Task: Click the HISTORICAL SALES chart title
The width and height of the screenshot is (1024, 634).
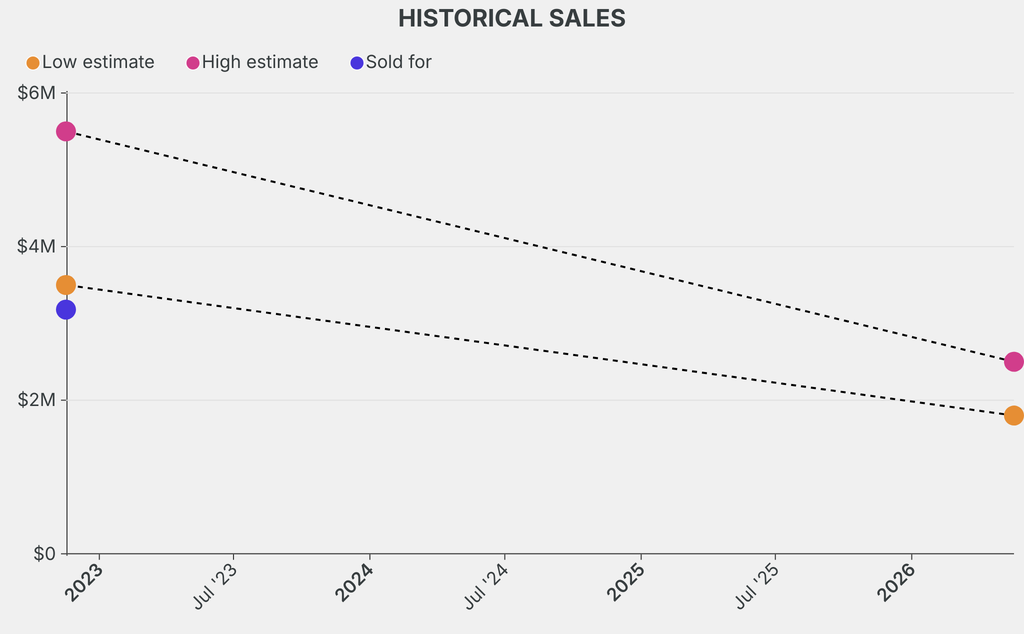Action: (x=512, y=18)
